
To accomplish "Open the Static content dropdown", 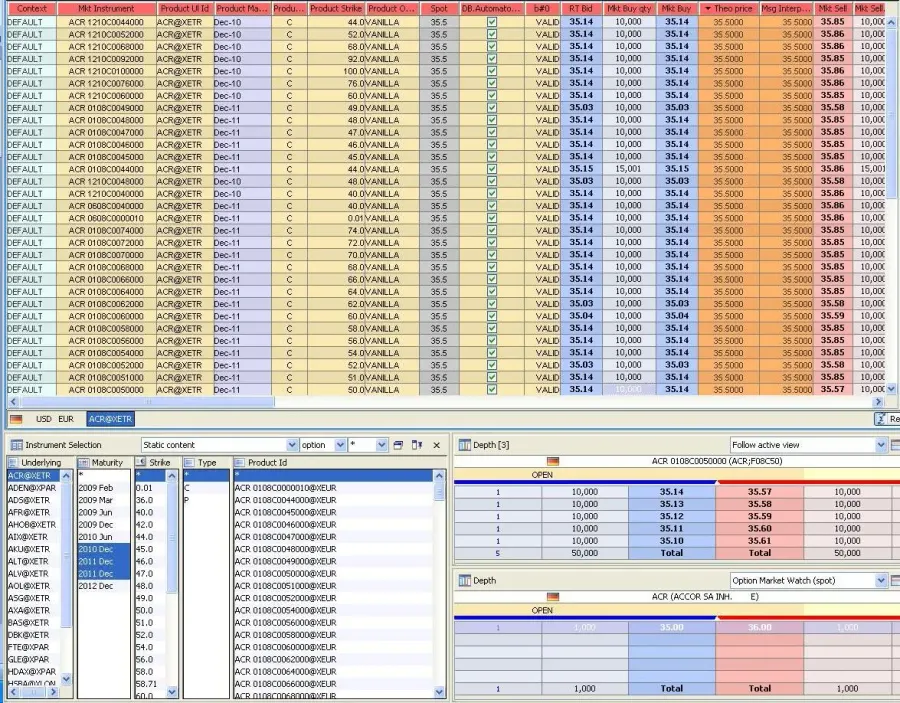I will pos(292,445).
